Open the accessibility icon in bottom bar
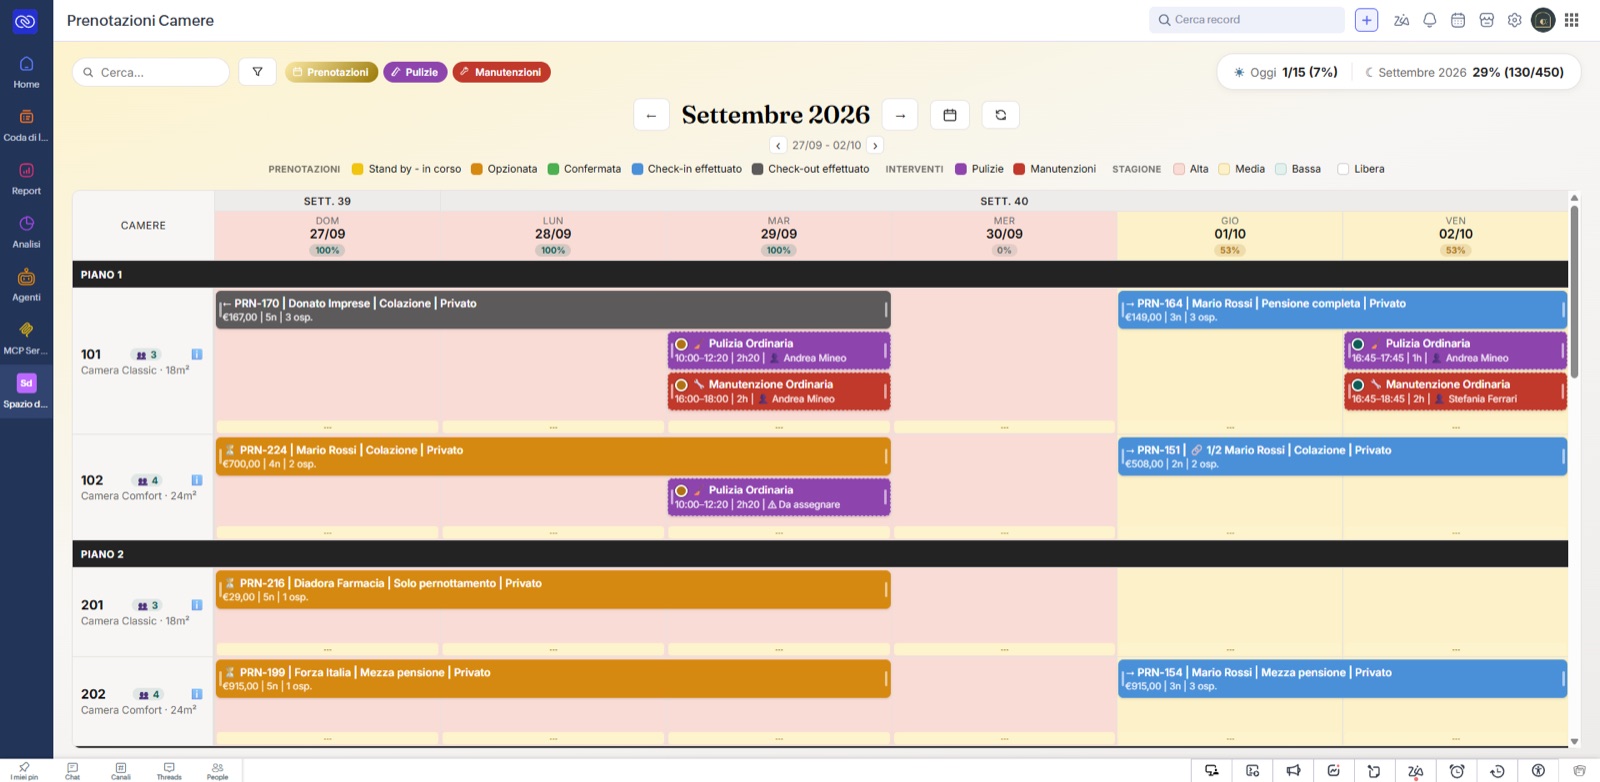1600x782 pixels. (x=1538, y=771)
